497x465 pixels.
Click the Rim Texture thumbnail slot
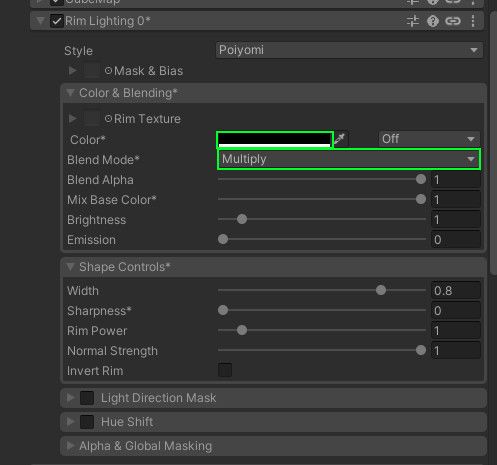92,118
